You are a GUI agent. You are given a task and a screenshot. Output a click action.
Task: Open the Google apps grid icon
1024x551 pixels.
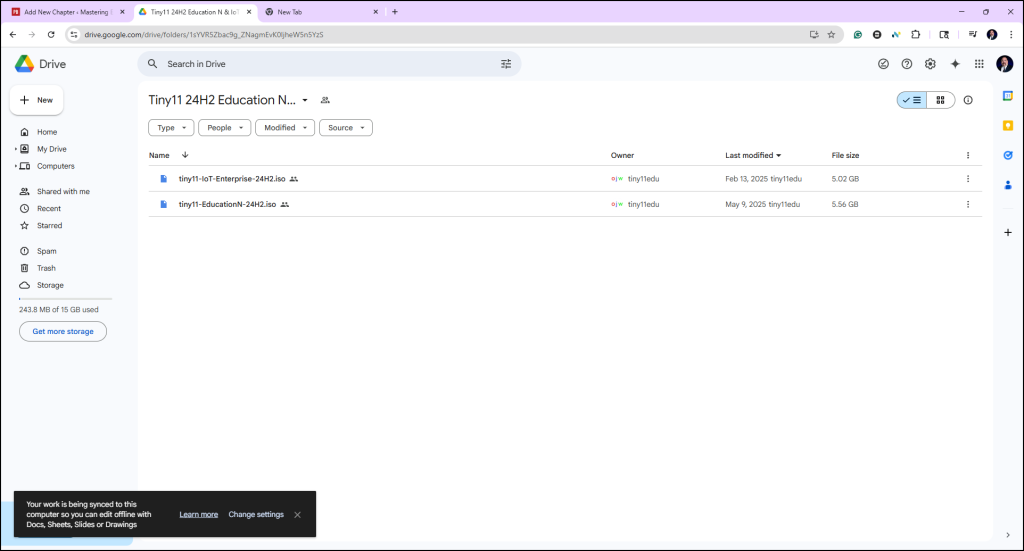[x=979, y=64]
